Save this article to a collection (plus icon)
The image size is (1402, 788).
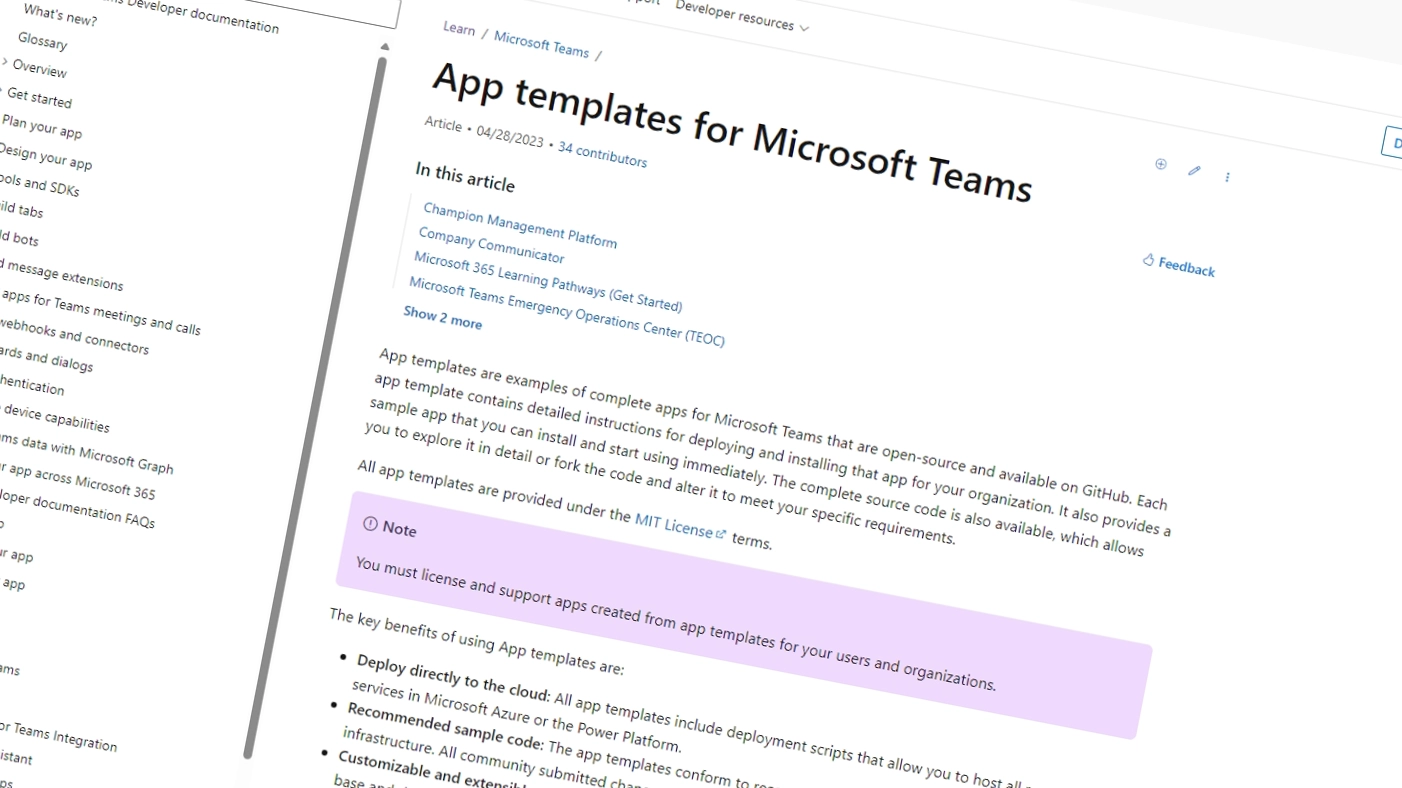1160,164
